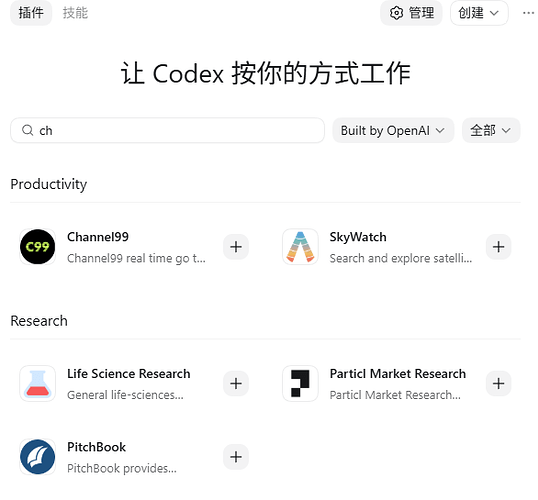Screen dimensions: 538x500
Task: Select the Channel99 plugin title
Action: point(98,237)
